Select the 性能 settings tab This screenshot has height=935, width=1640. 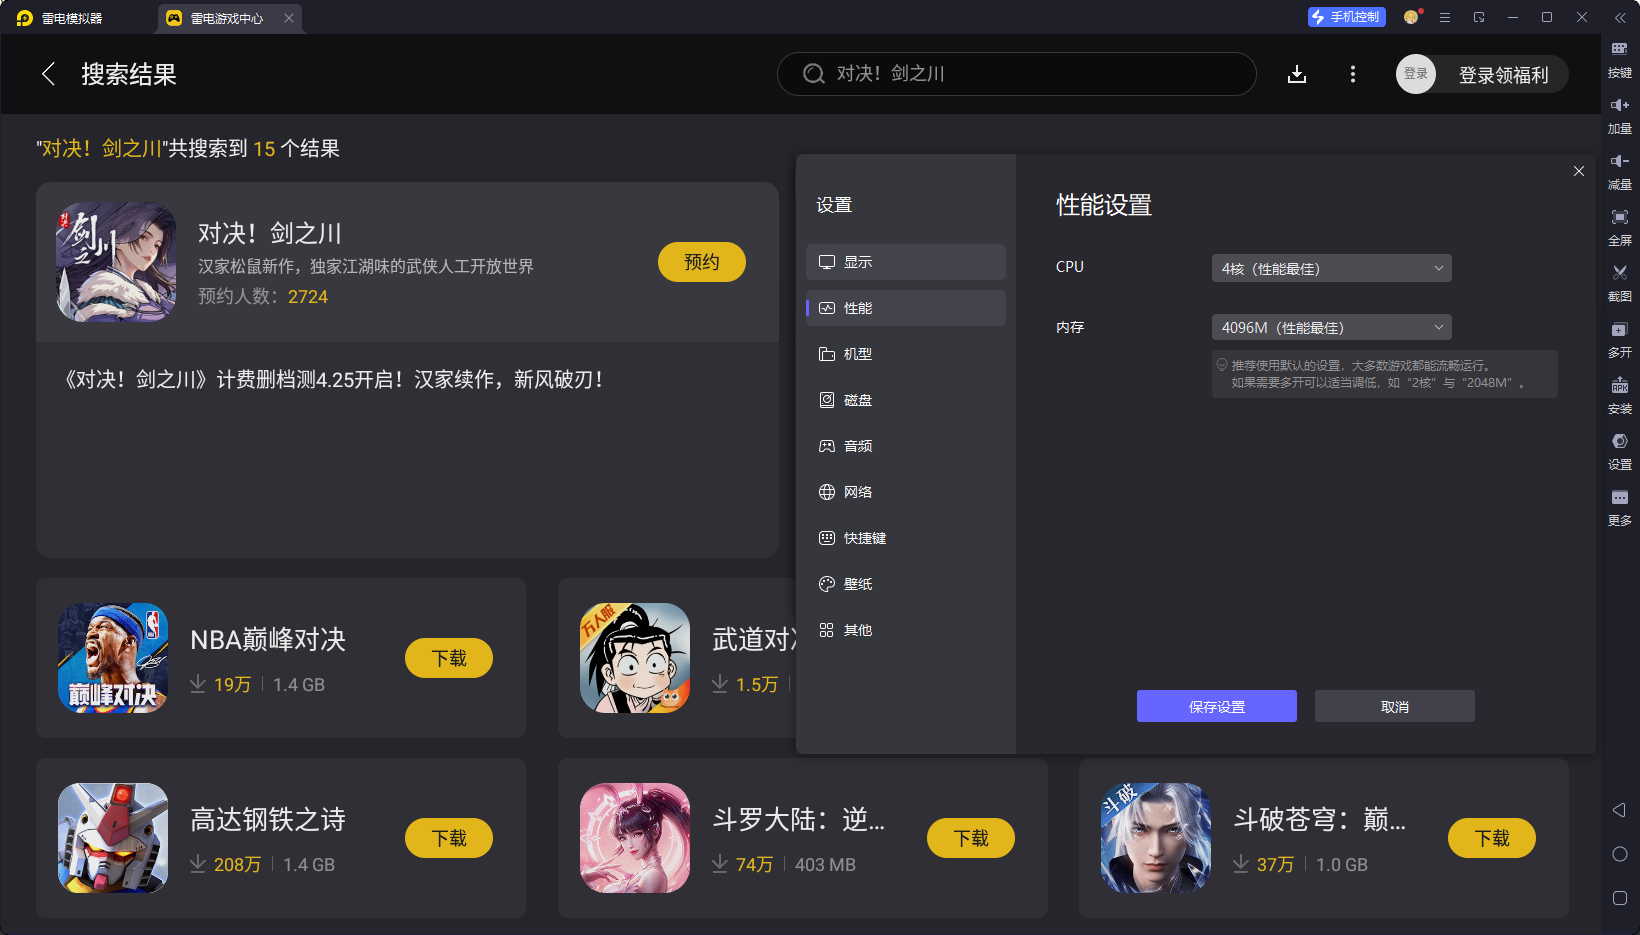(x=906, y=308)
